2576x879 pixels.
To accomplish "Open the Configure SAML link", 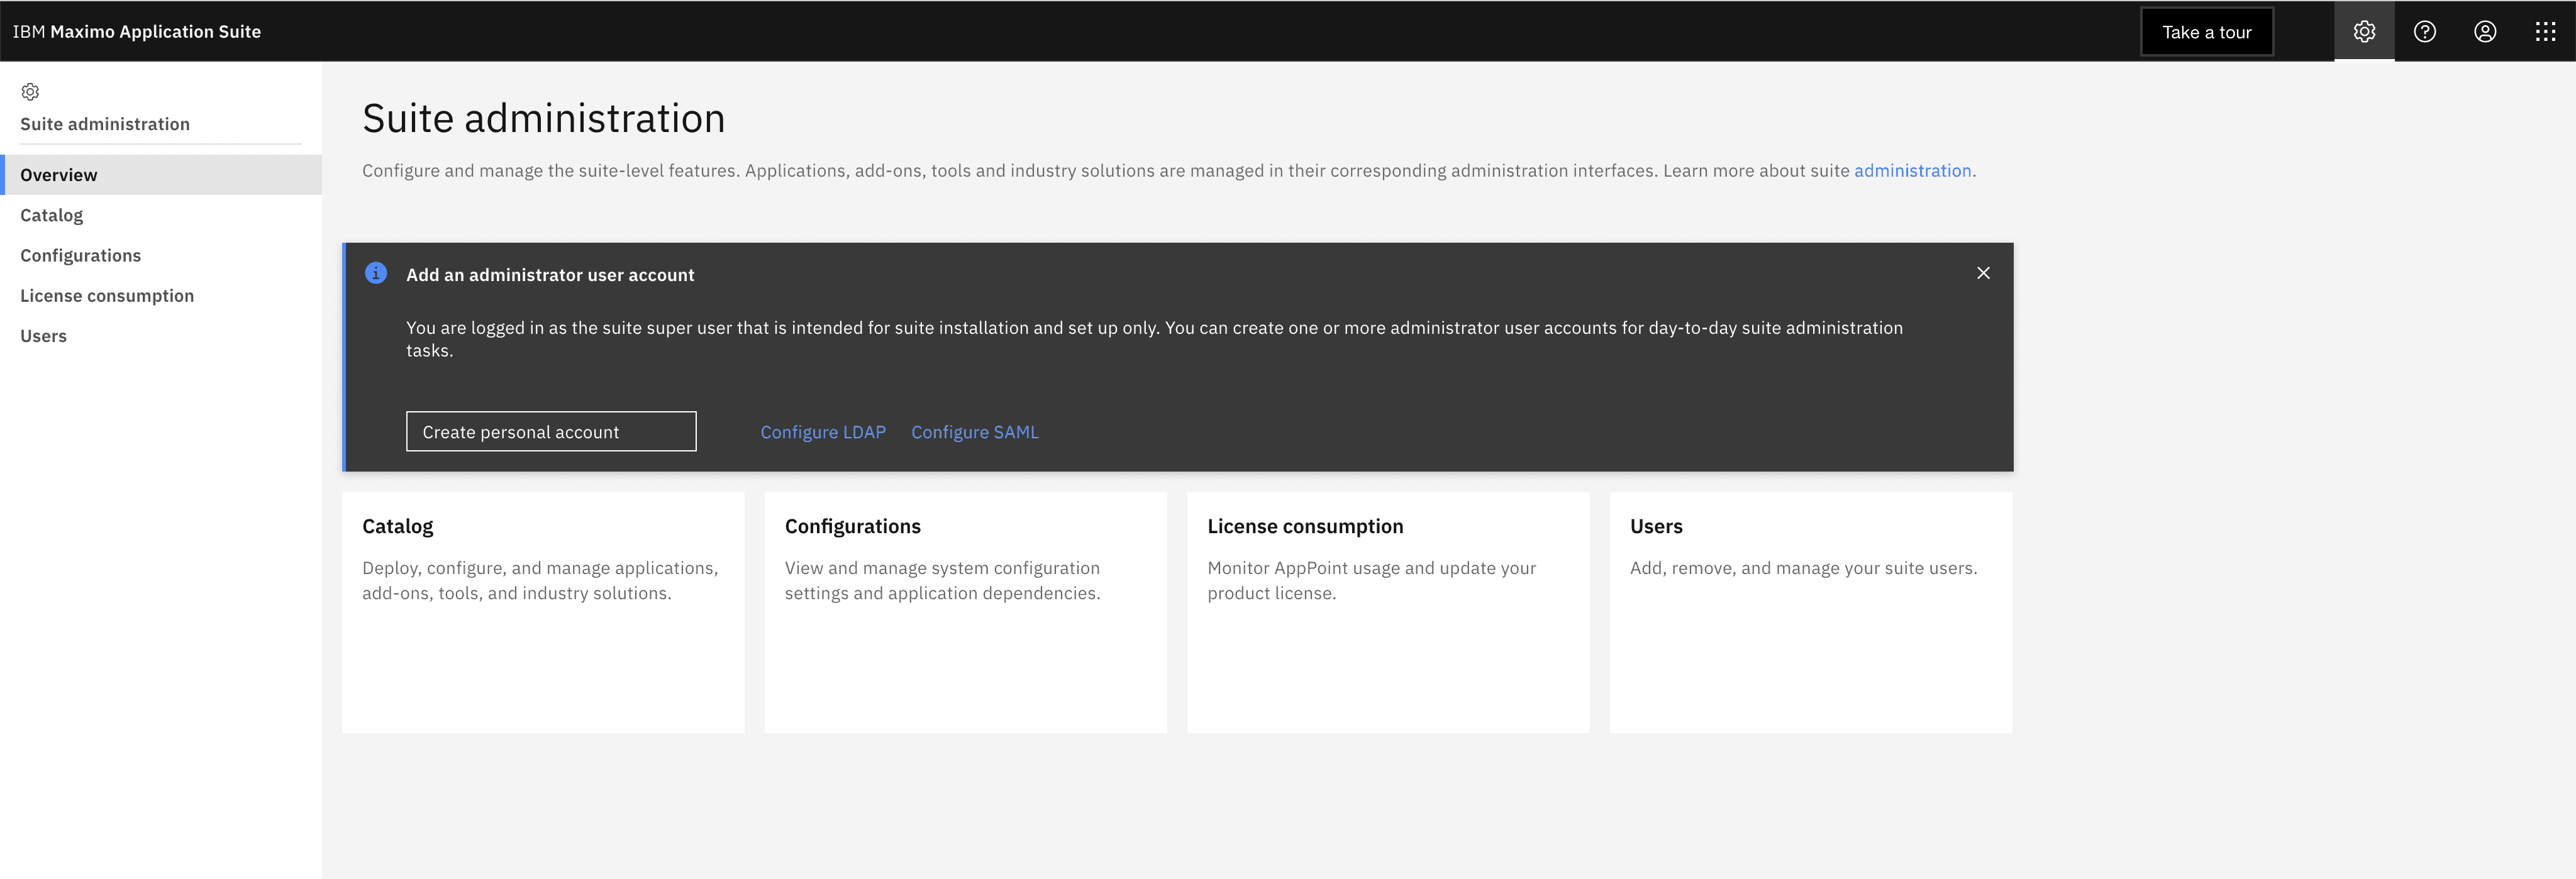I will point(975,432).
